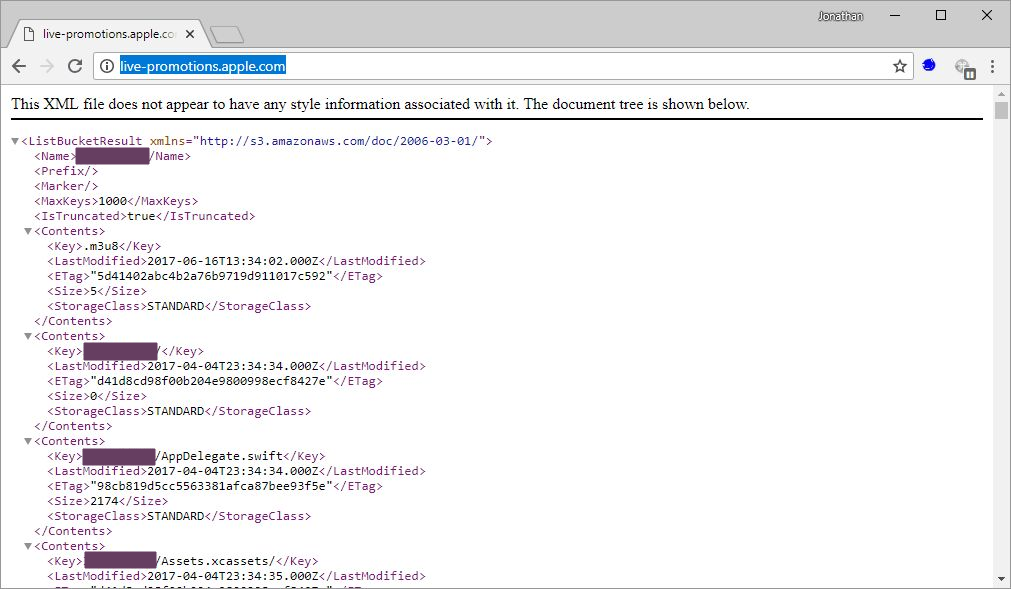The height and width of the screenshot is (589, 1011).
Task: Click the s3.amazonaws.com xmlns attribute value
Action: 339,141
